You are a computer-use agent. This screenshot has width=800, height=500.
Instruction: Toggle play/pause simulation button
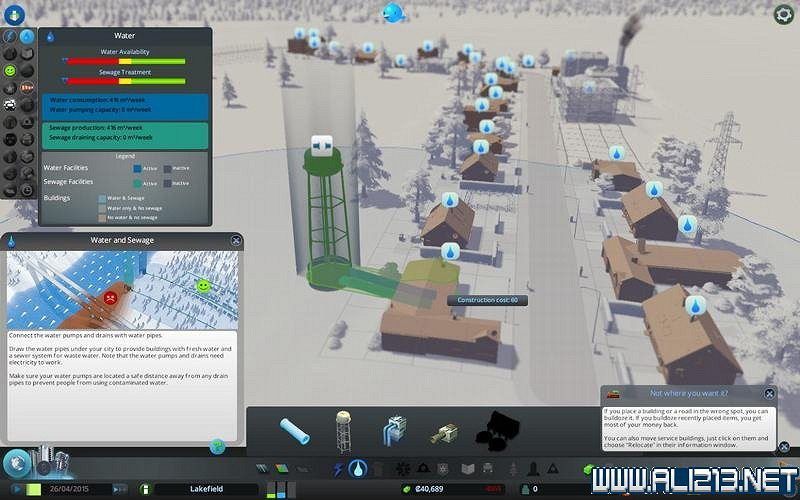click(x=17, y=489)
